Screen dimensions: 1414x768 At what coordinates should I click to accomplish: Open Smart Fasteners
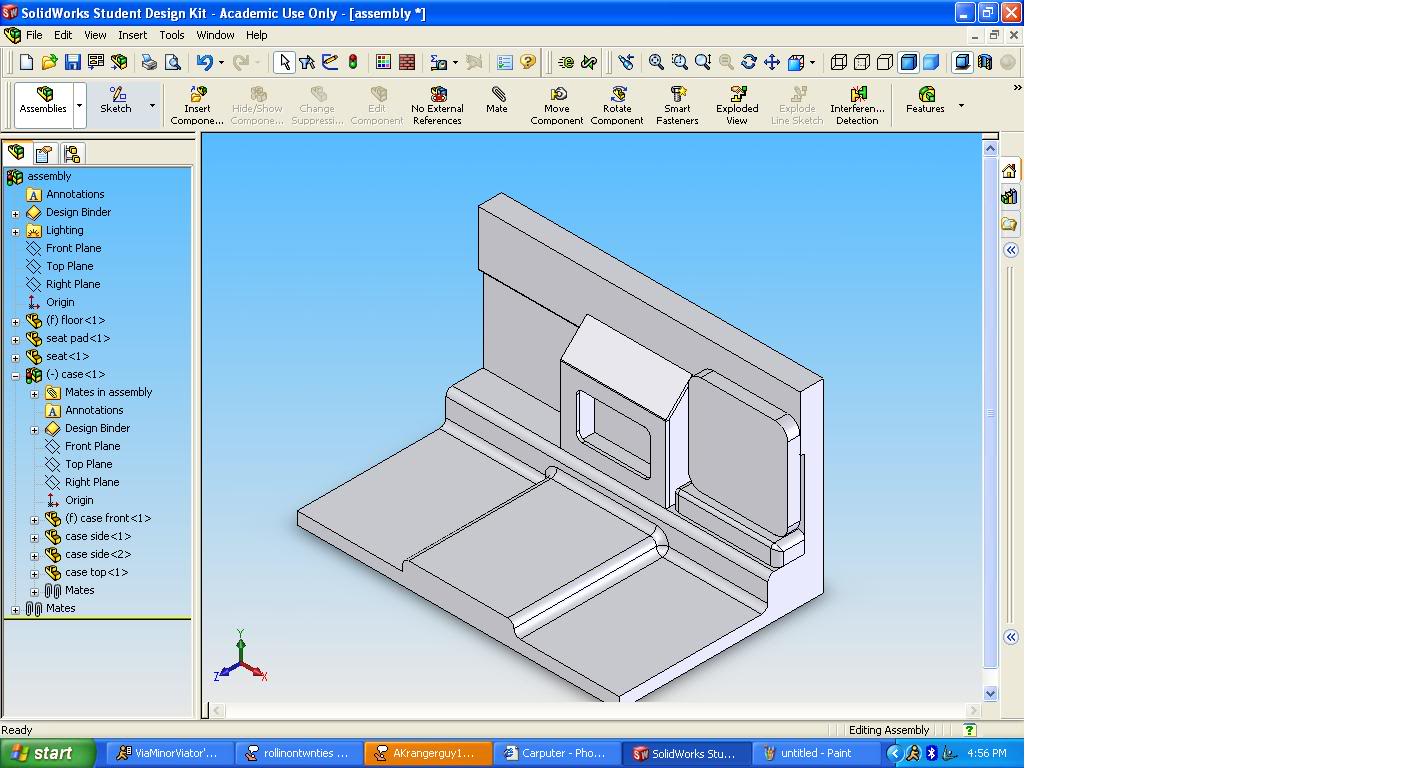tap(677, 105)
